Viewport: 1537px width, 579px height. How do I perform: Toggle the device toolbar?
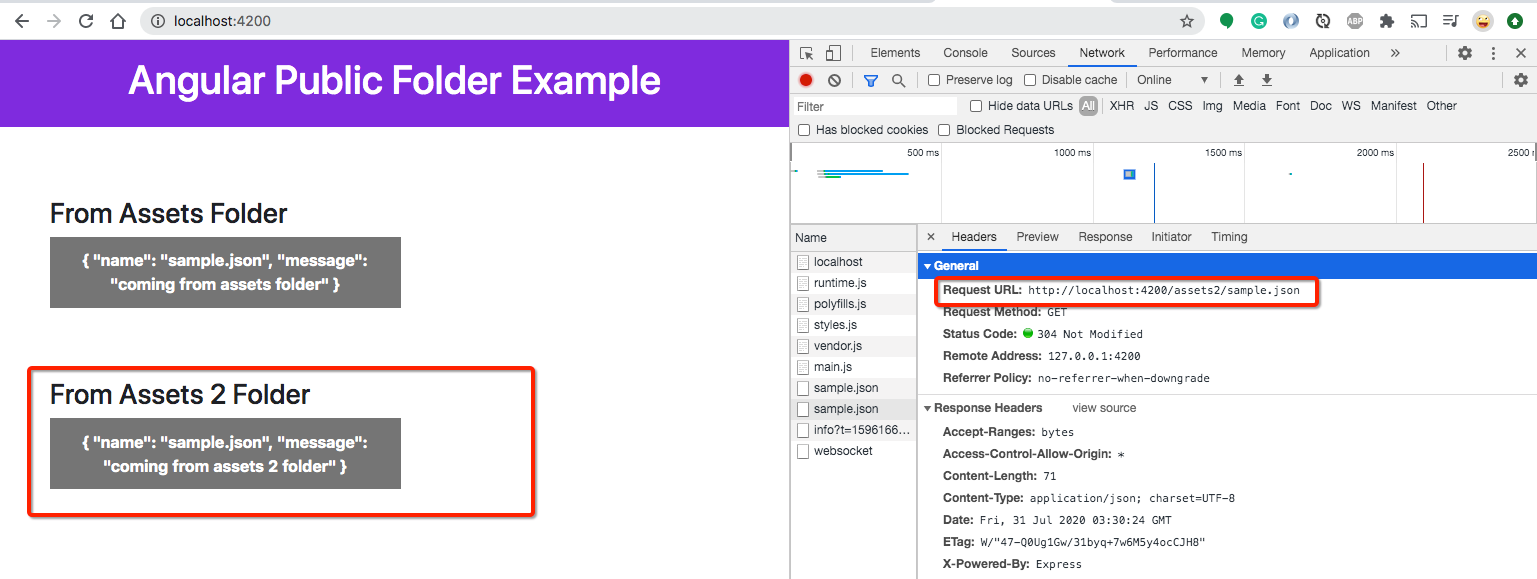tap(834, 52)
